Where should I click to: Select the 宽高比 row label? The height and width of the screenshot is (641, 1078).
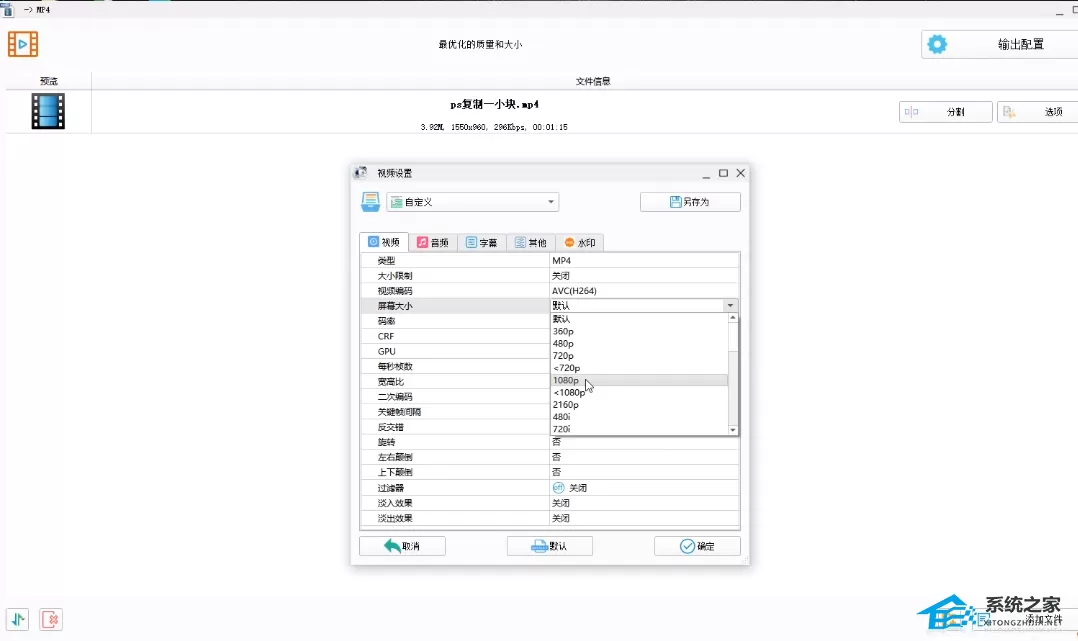390,382
